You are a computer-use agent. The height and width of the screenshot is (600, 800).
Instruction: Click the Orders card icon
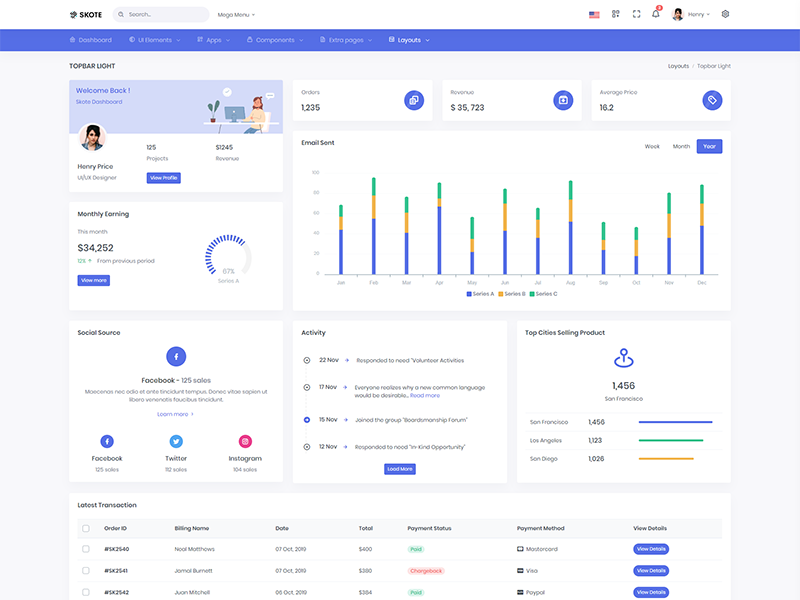click(x=414, y=100)
